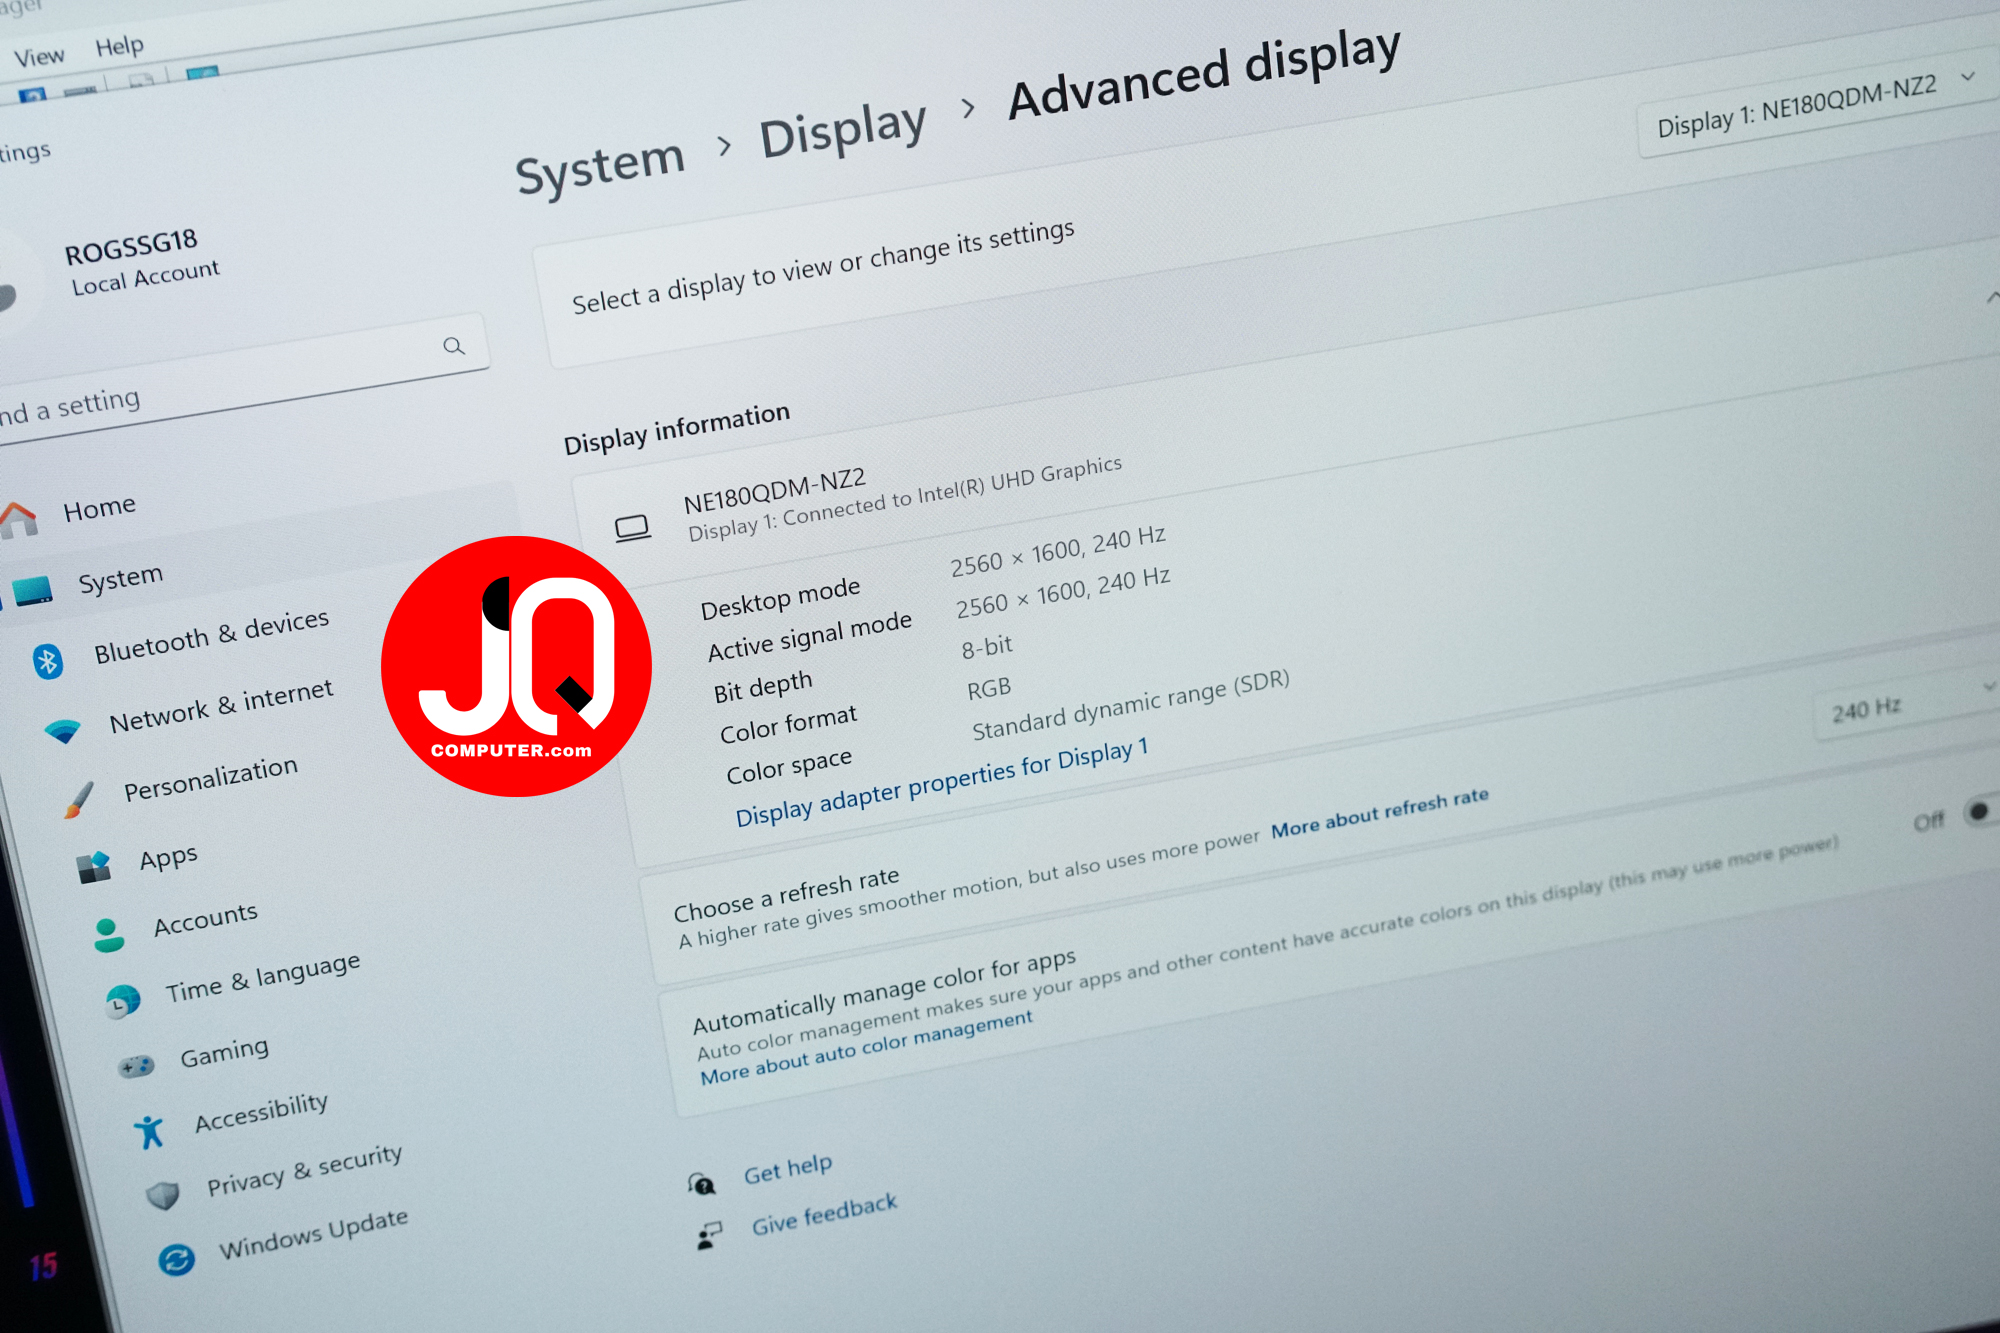The height and width of the screenshot is (1333, 2000).
Task: Click the Privacy & security shield icon
Action: 163,1195
